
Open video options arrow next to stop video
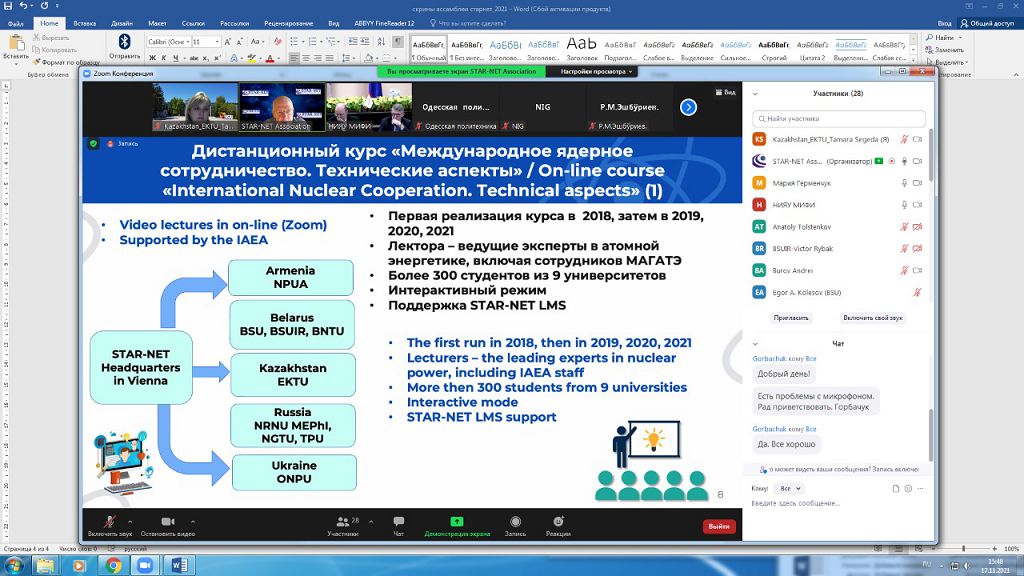pyautogui.click(x=193, y=521)
